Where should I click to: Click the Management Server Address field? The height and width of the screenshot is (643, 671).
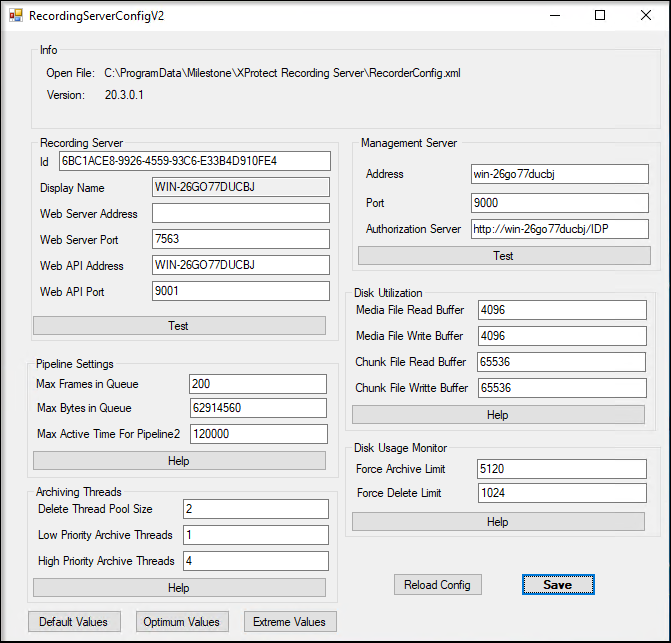pyautogui.click(x=560, y=174)
